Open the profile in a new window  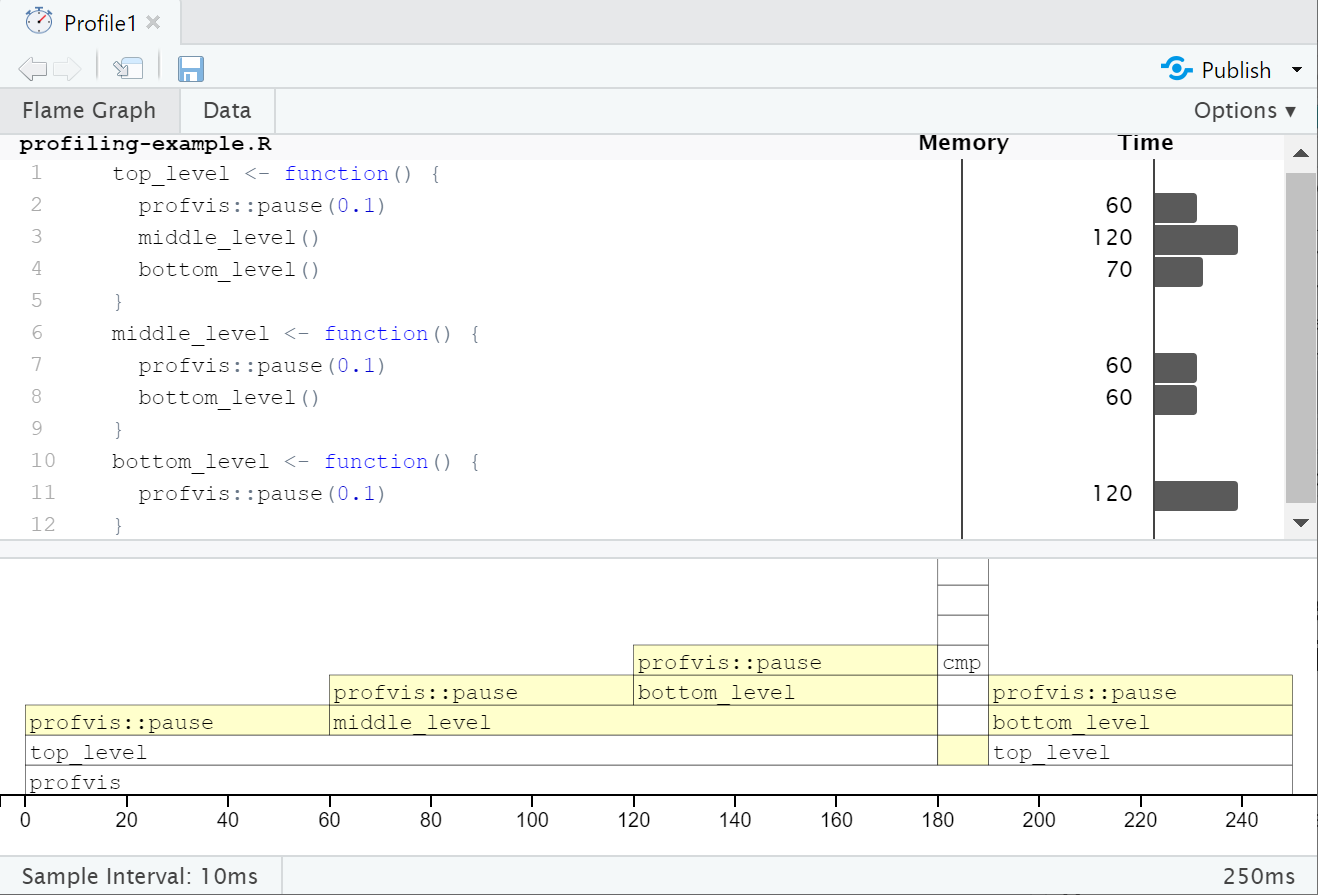click(128, 68)
